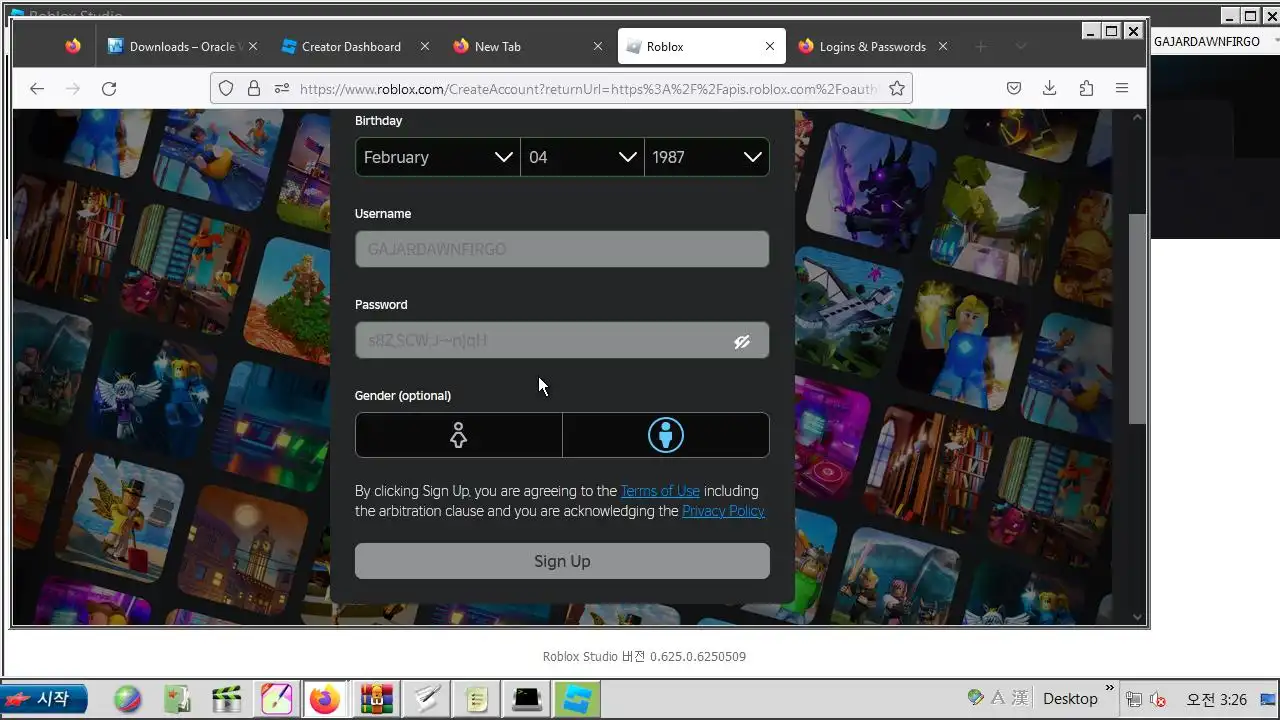This screenshot has height=720, width=1280.
Task: Select the female gender option
Action: point(459,435)
